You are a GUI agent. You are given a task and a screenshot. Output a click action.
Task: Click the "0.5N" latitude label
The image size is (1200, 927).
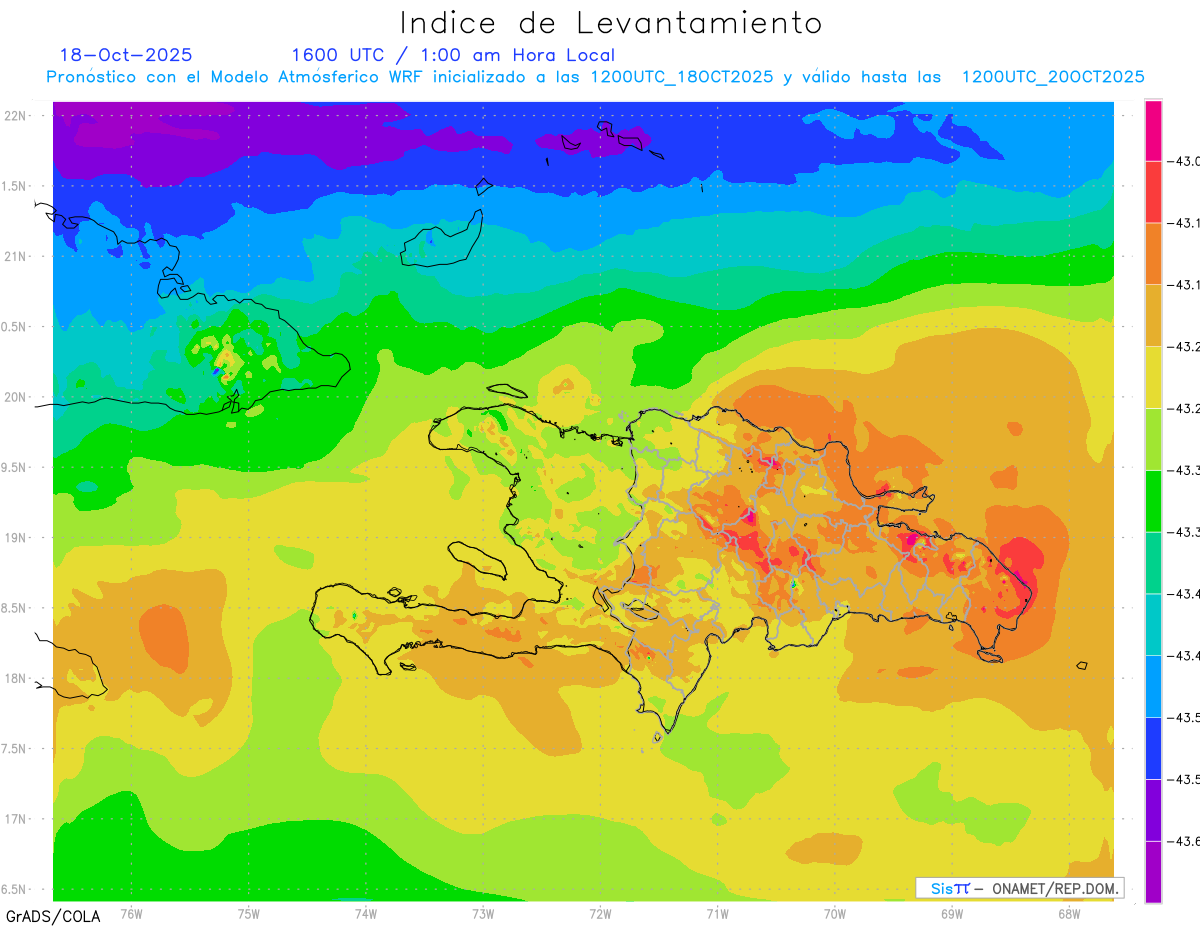coord(15,327)
